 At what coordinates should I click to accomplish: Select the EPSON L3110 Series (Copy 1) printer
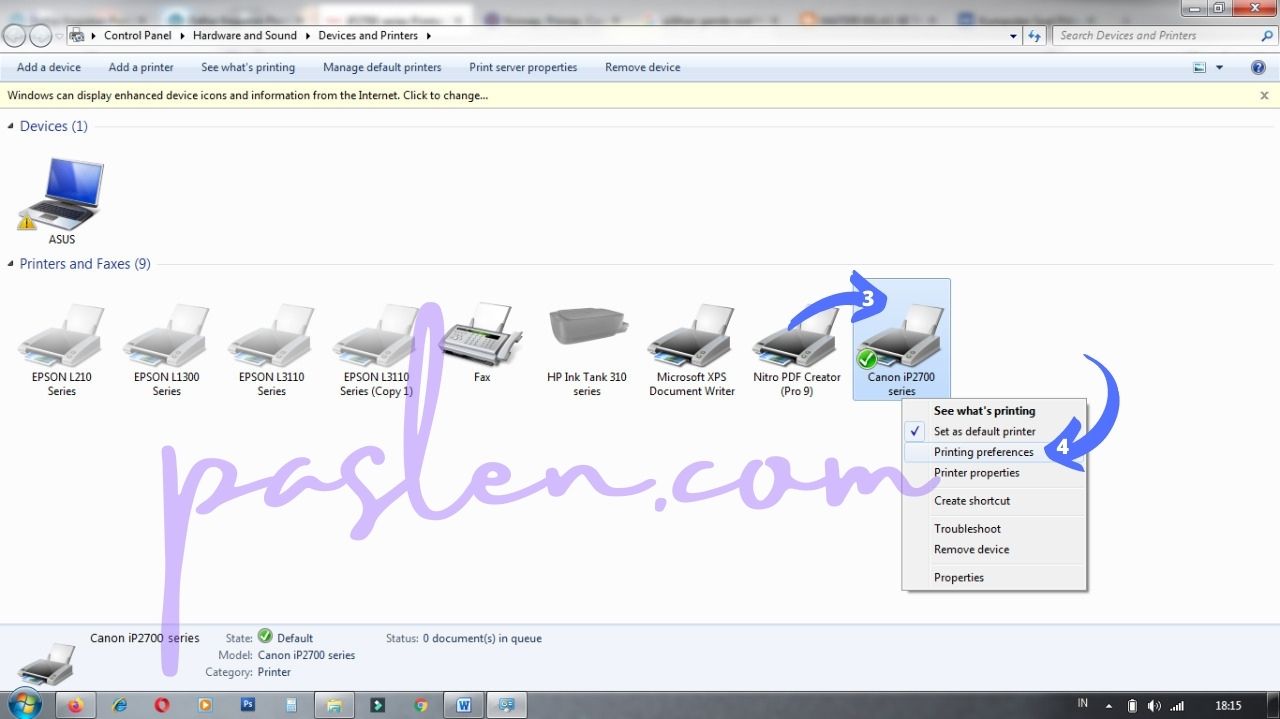point(376,336)
